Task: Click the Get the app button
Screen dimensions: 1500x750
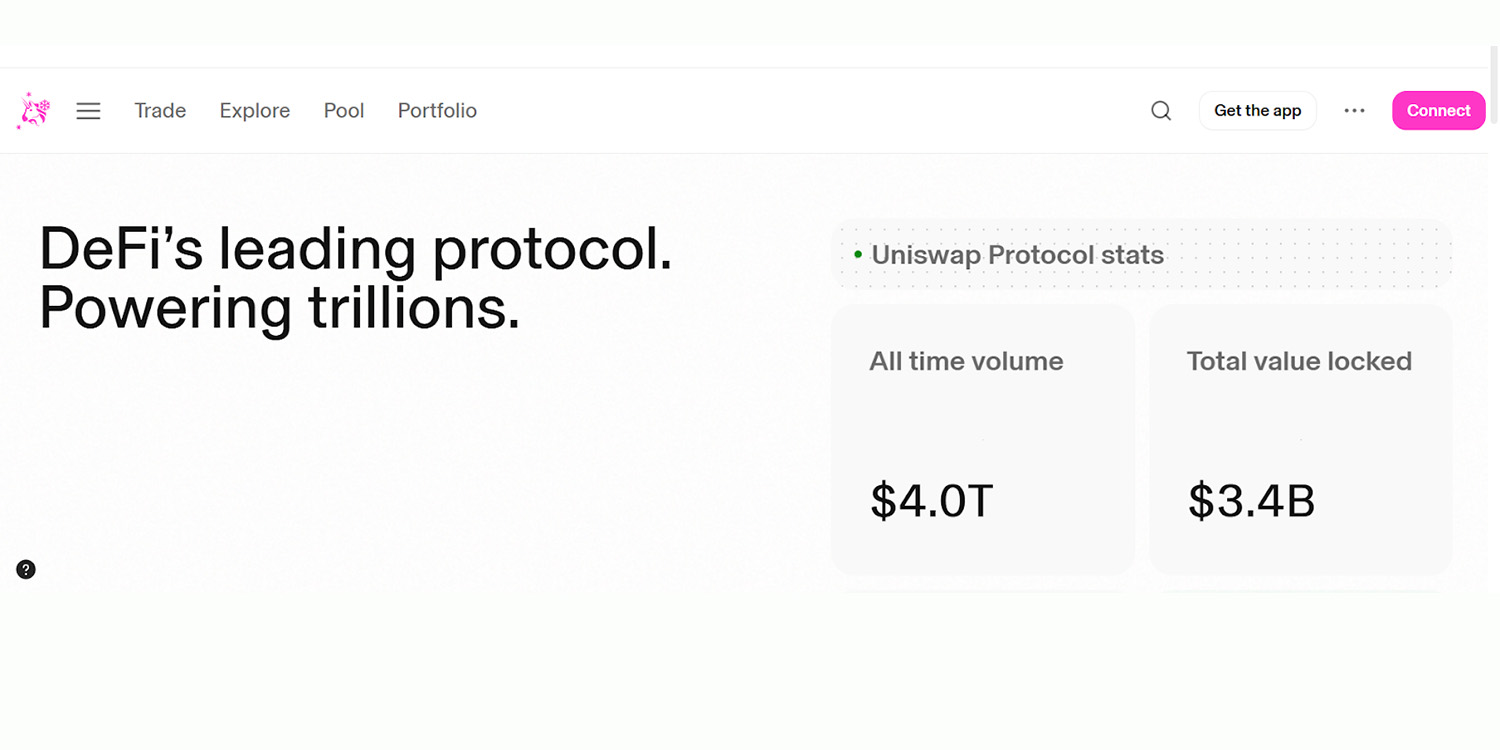Action: tap(1257, 110)
